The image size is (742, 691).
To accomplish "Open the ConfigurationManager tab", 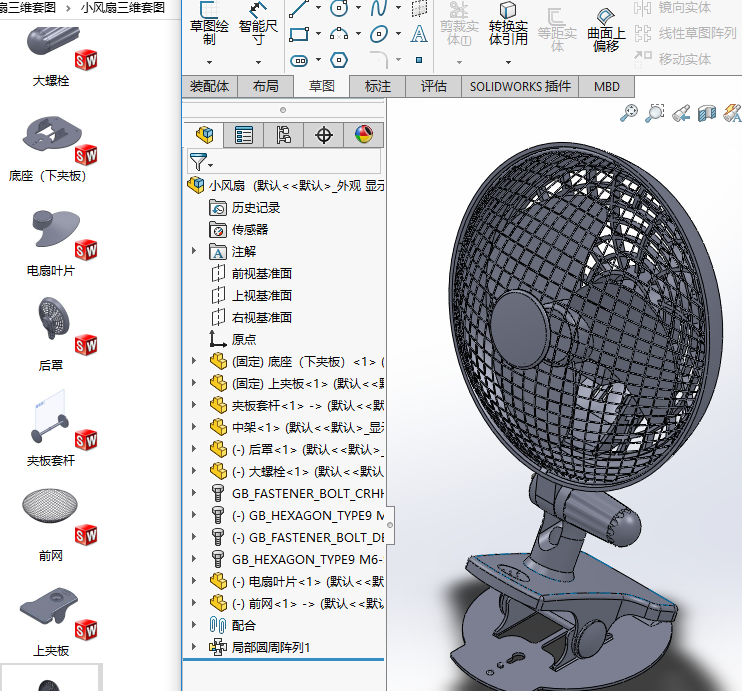I will 283,135.
